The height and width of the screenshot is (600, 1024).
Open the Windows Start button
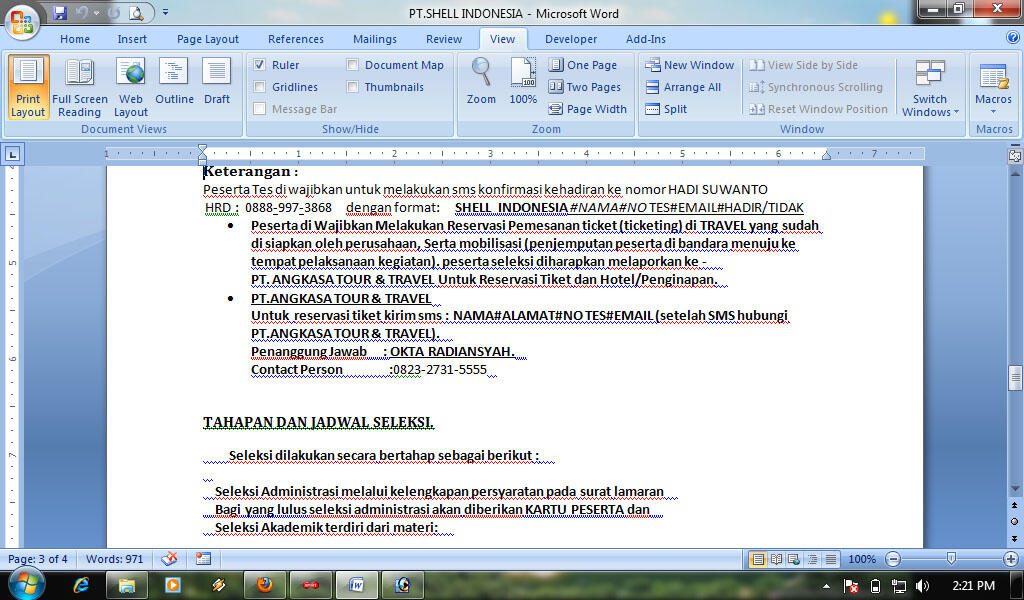(x=26, y=584)
